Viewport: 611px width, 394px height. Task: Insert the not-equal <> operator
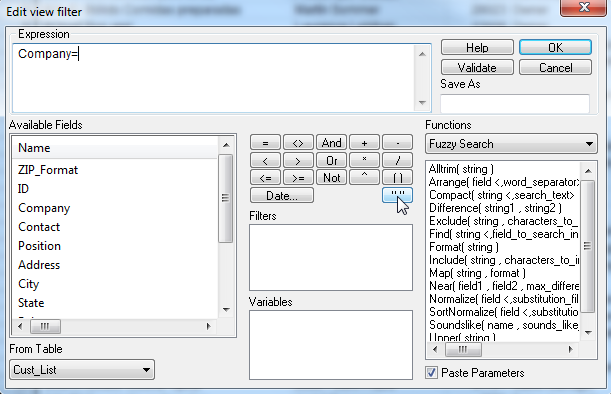[298, 143]
